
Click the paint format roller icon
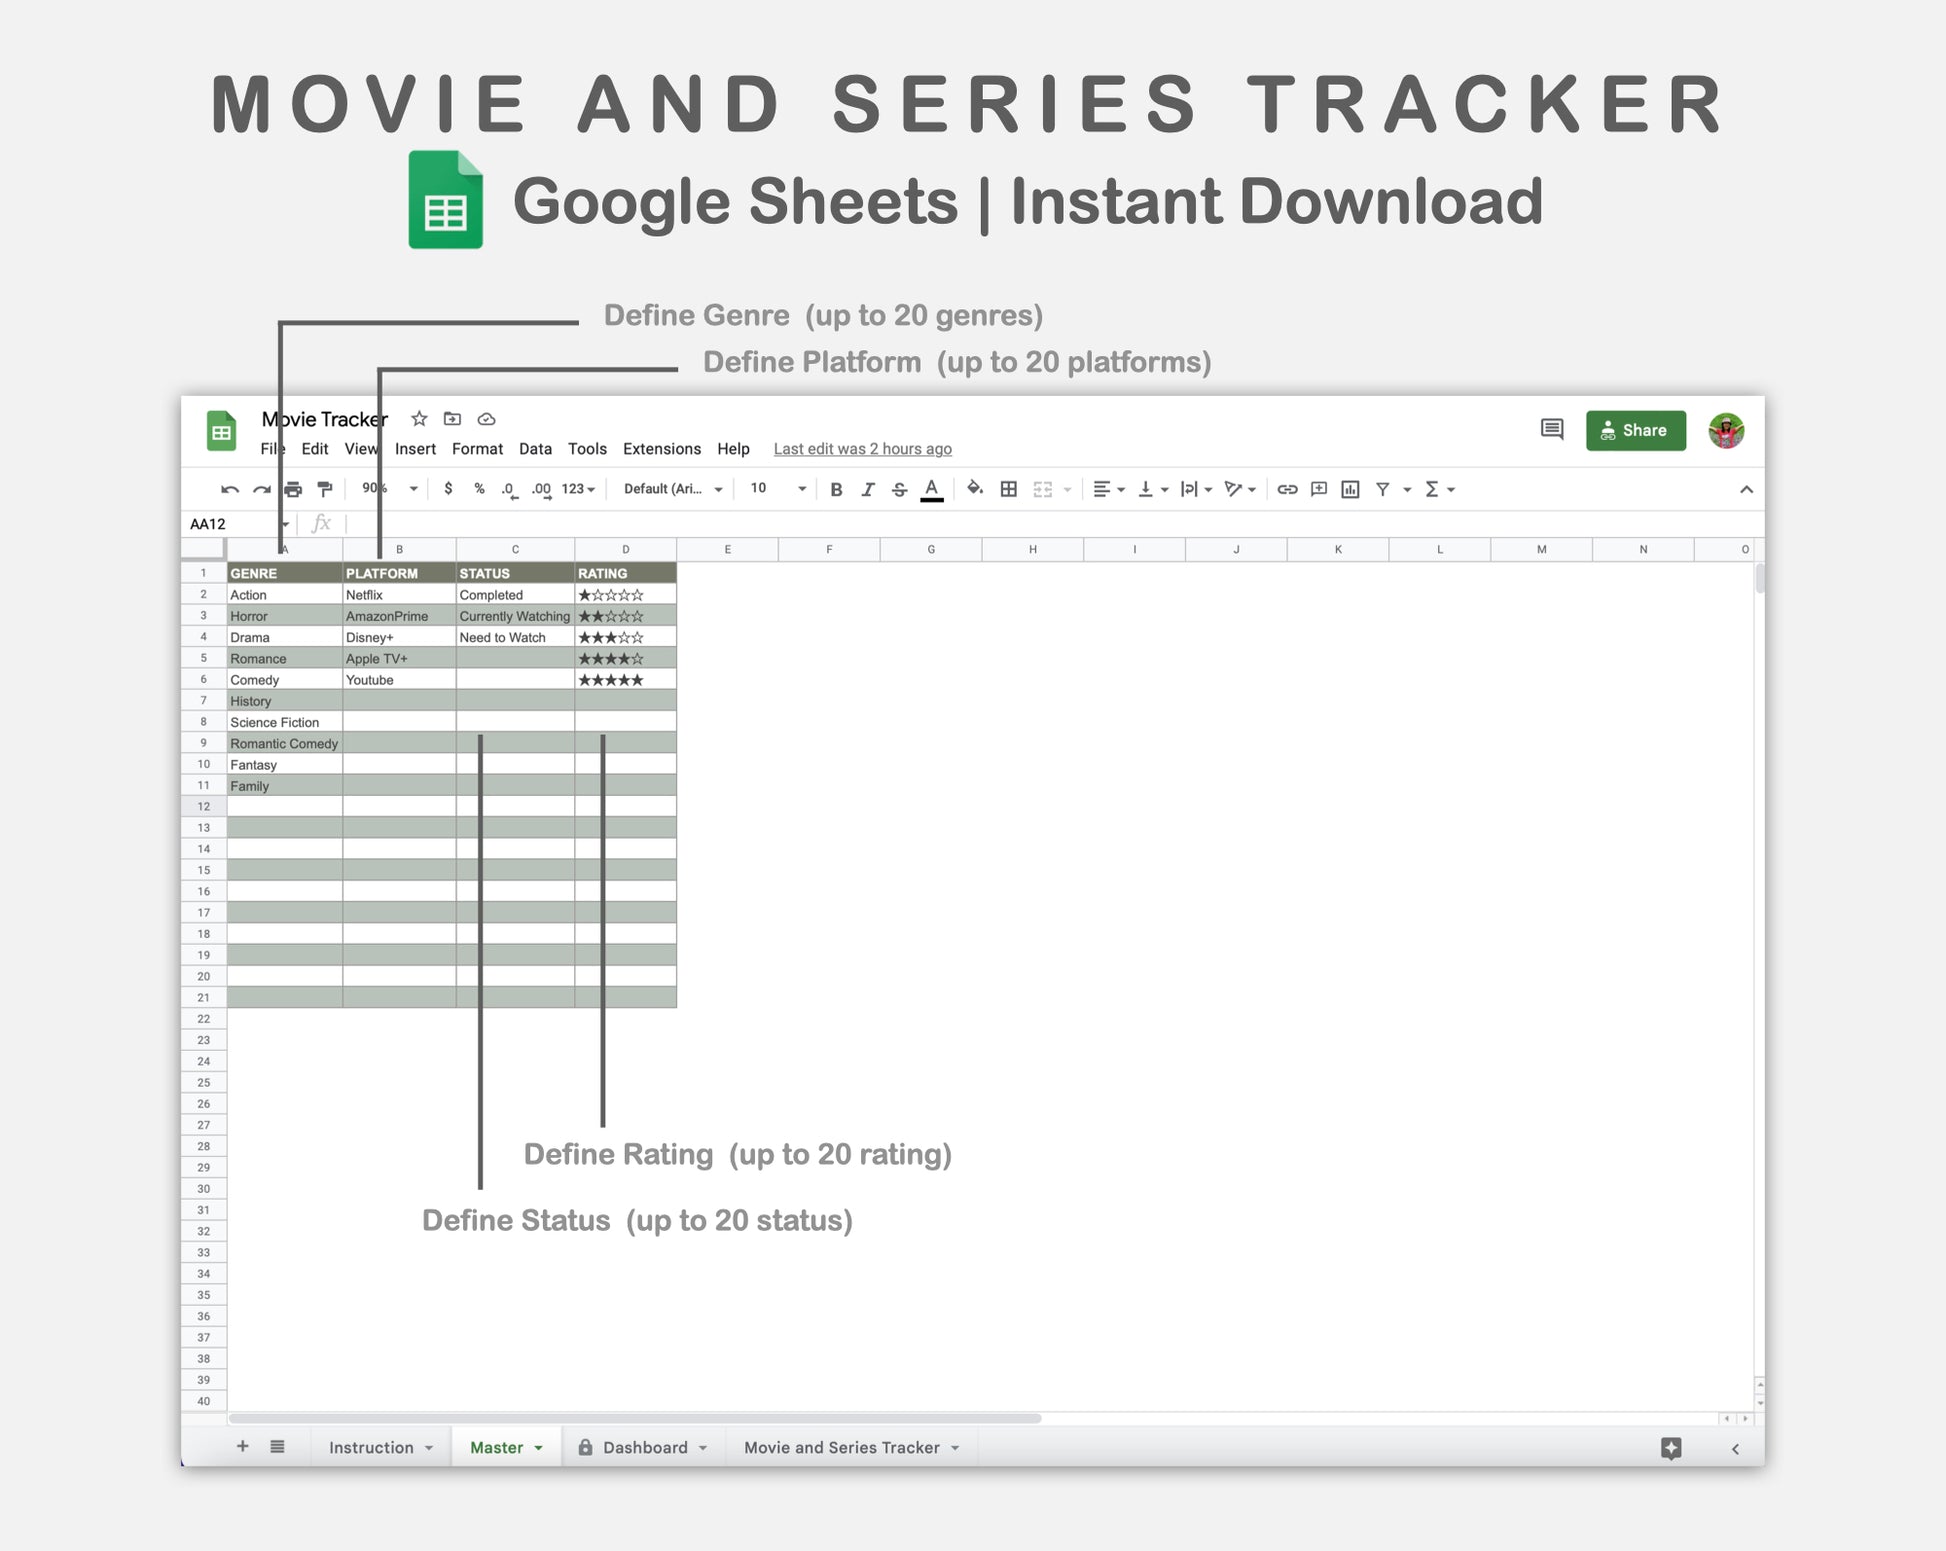[325, 489]
